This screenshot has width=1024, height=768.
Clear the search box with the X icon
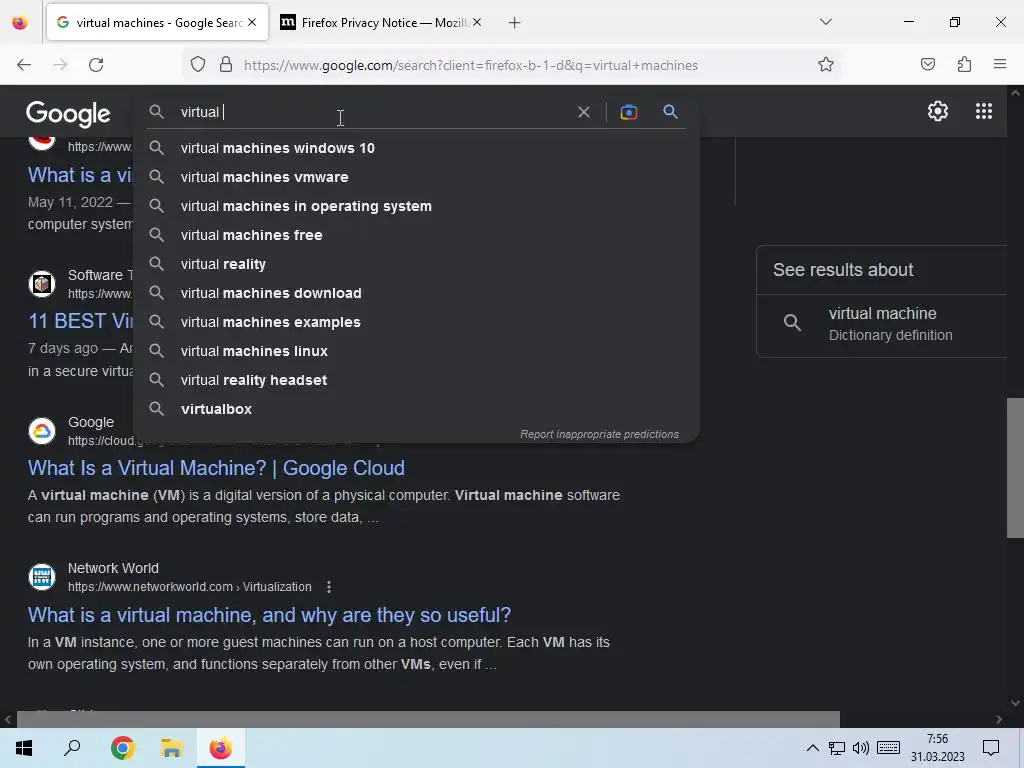tap(584, 112)
